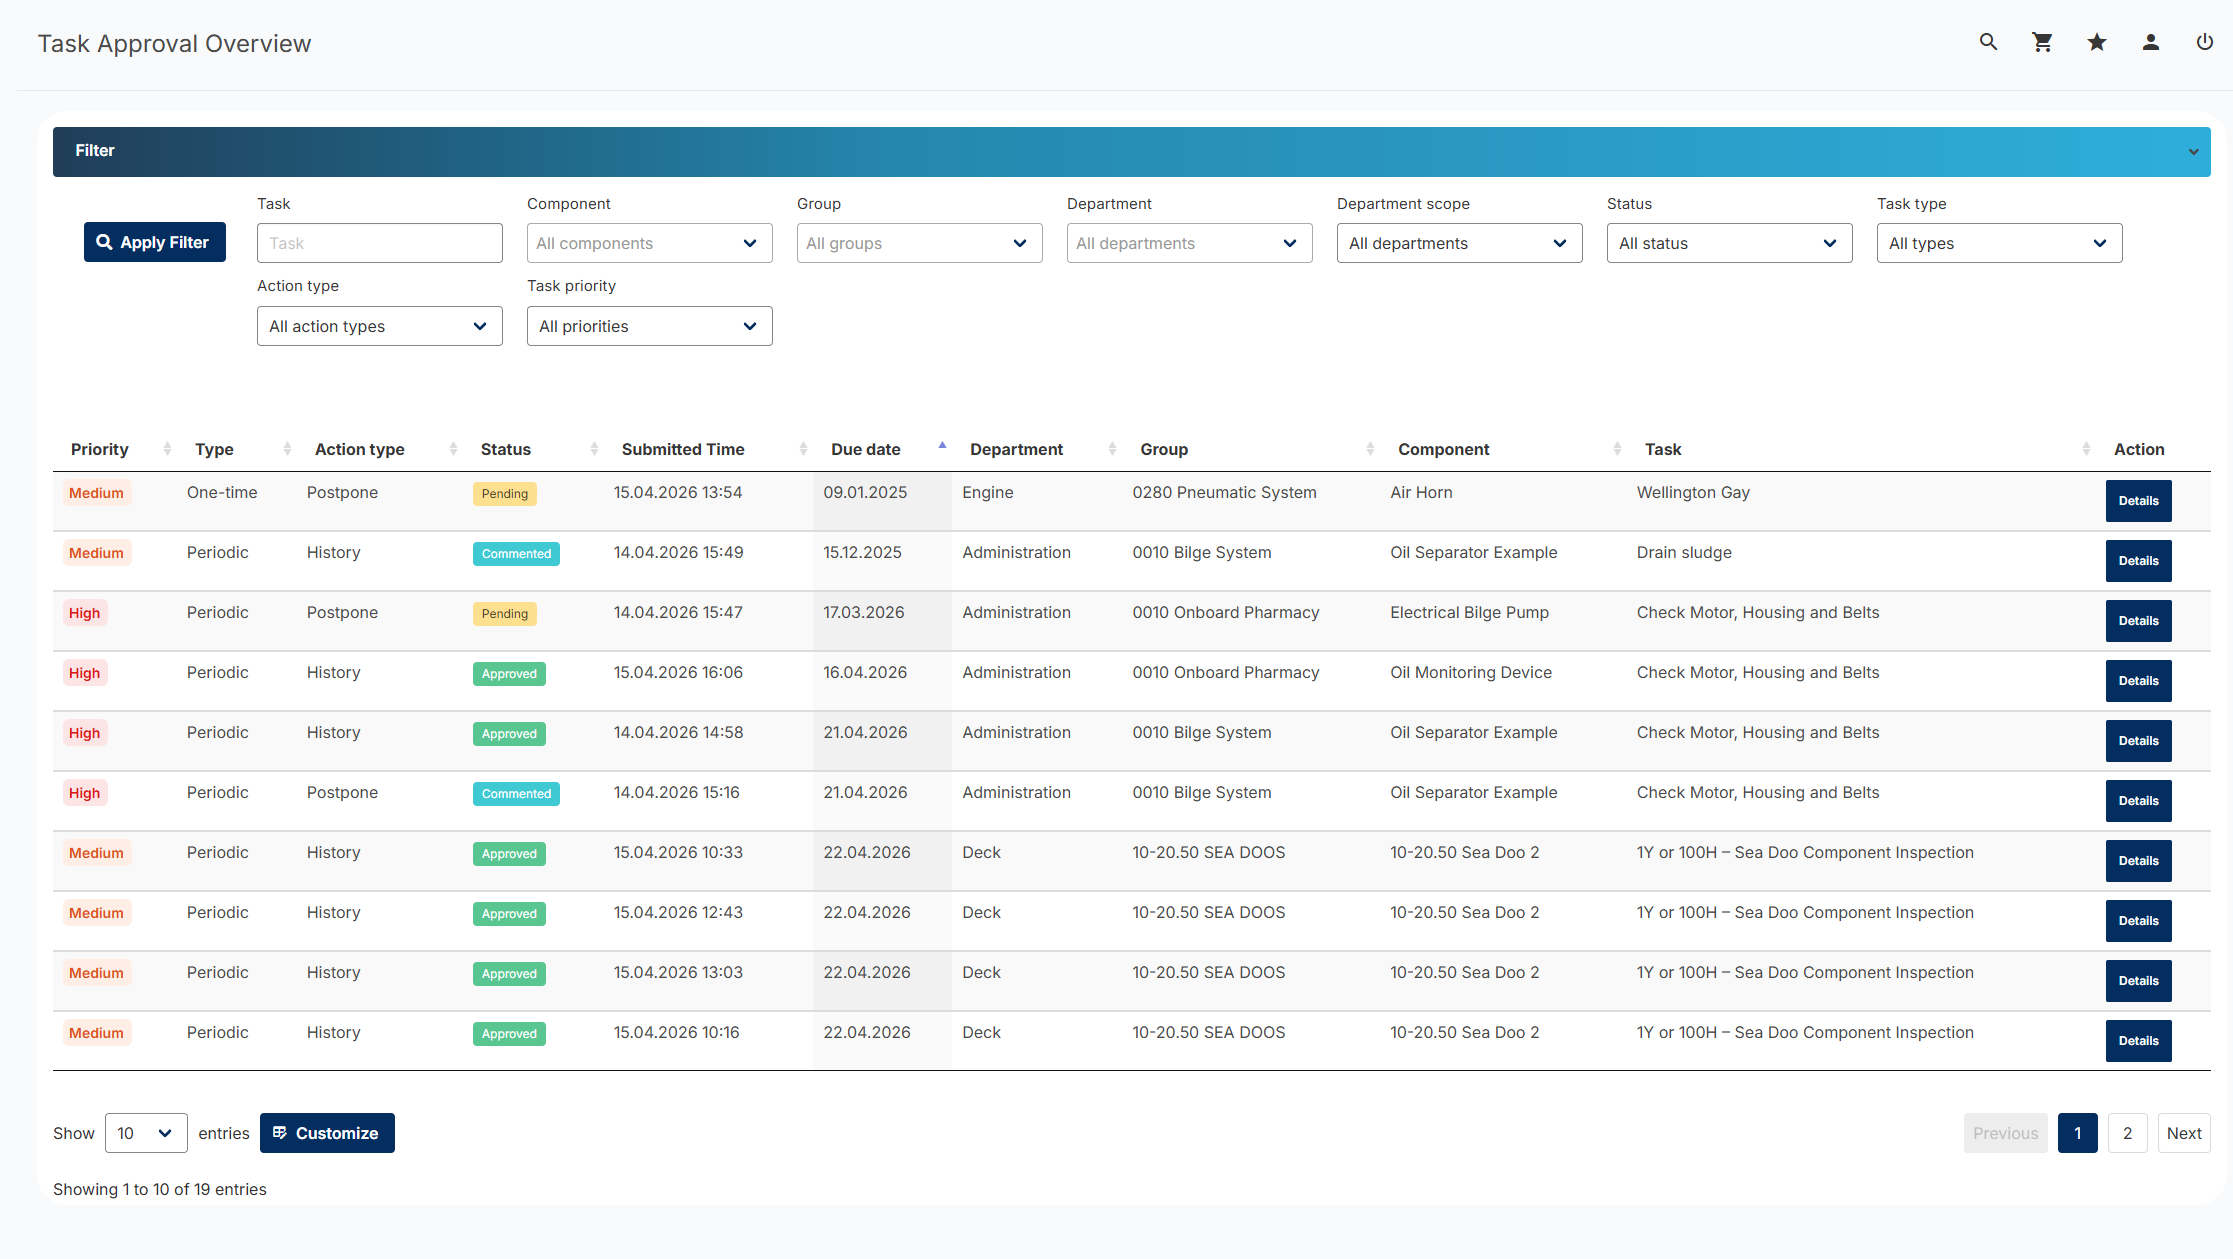Click the search magnifier icon in header
This screenshot has height=1259, width=2233.
tap(1988, 42)
